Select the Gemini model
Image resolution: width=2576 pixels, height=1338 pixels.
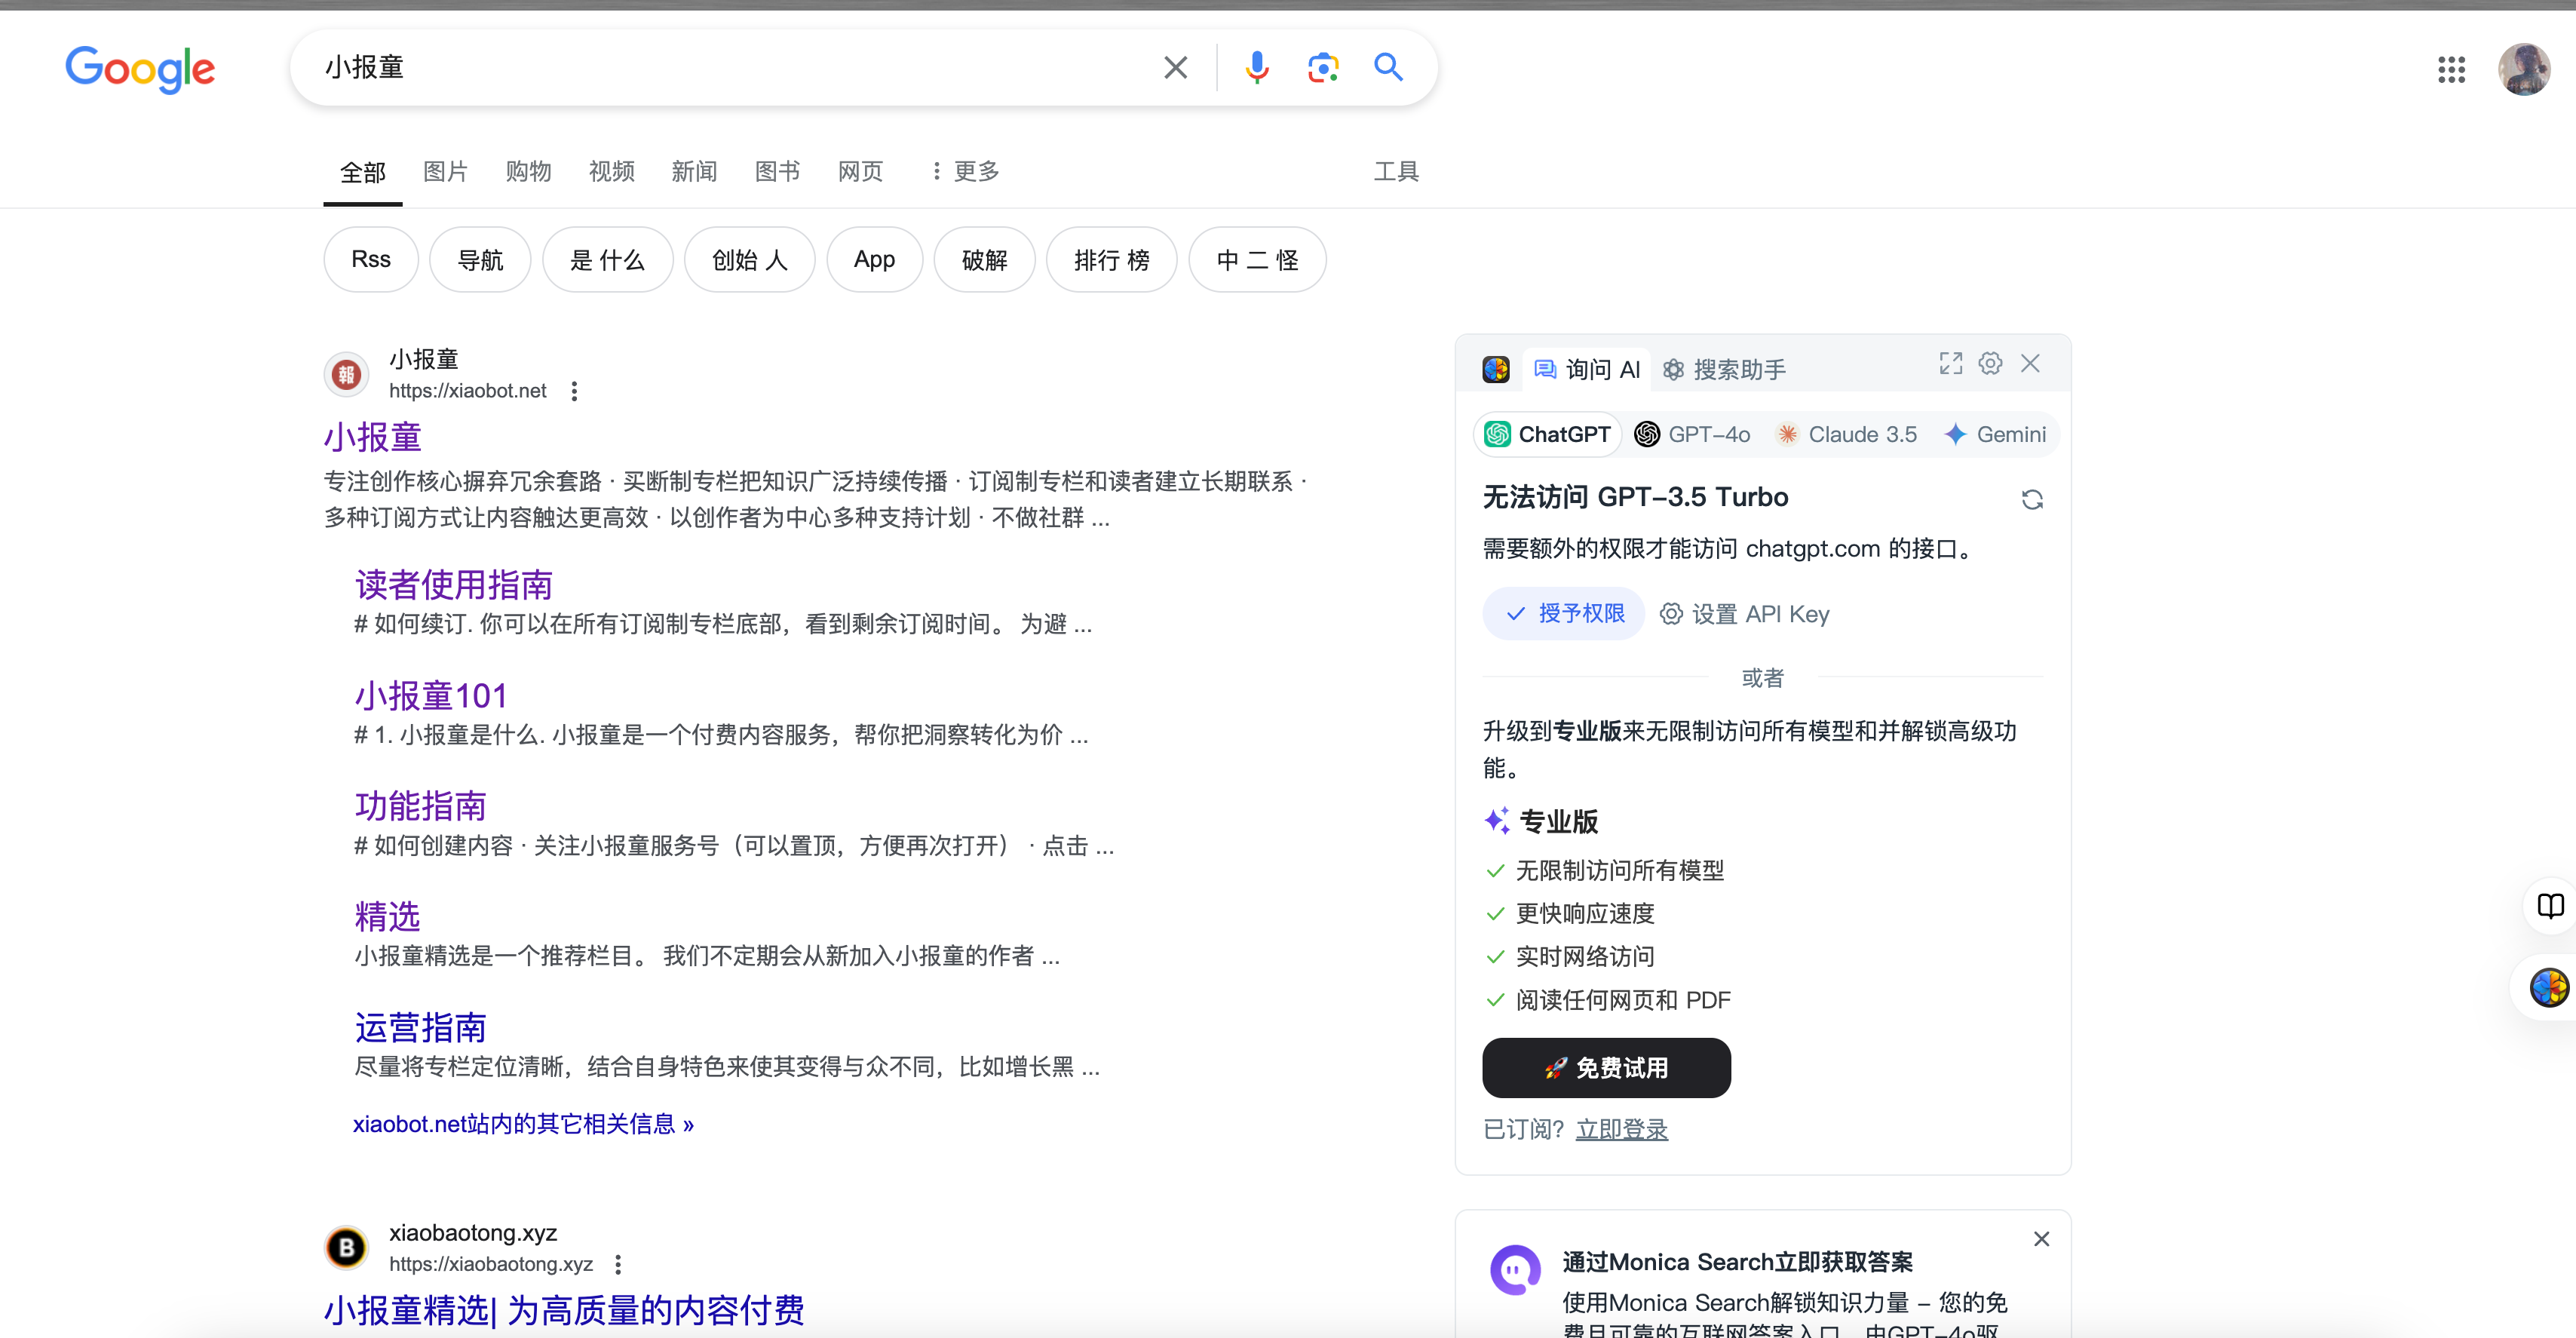point(1995,434)
